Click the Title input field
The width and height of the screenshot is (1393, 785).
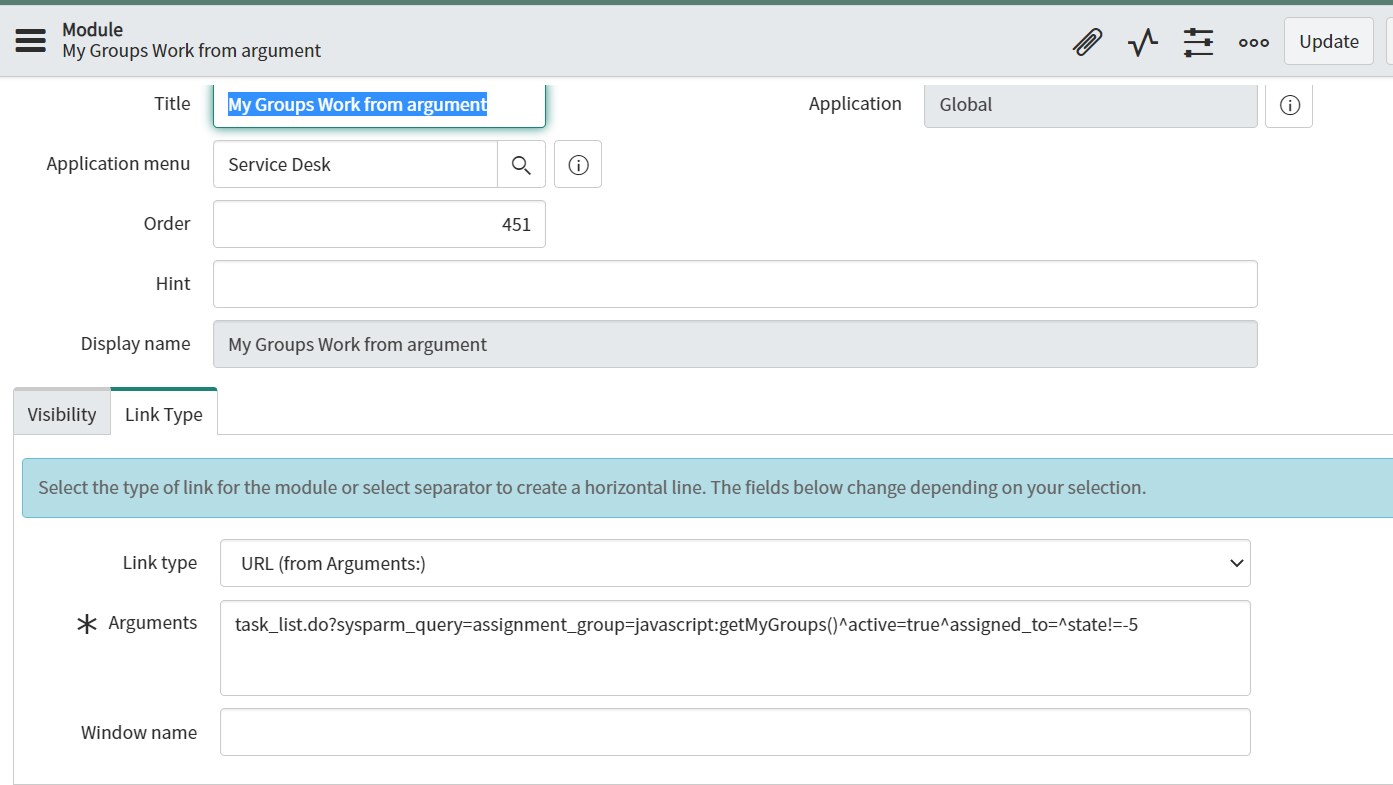point(379,104)
